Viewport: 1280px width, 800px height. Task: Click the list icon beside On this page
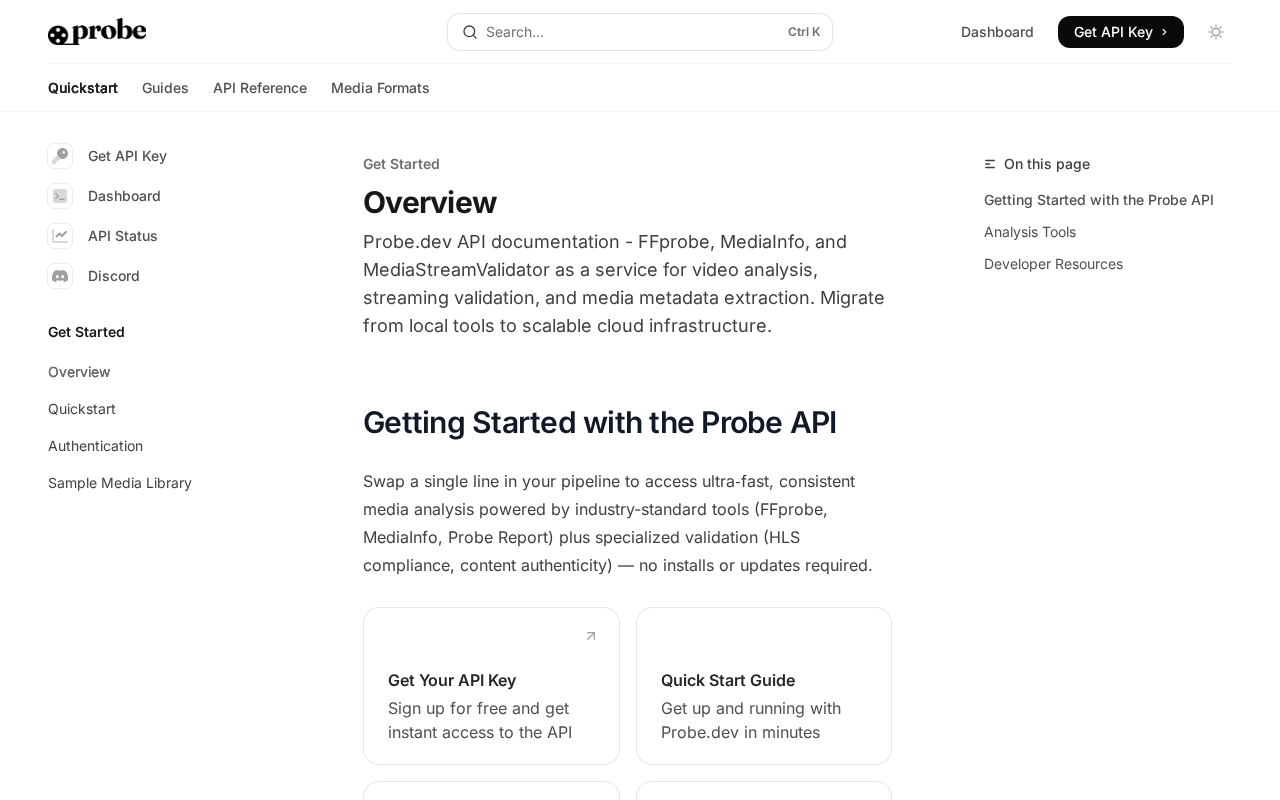(990, 164)
